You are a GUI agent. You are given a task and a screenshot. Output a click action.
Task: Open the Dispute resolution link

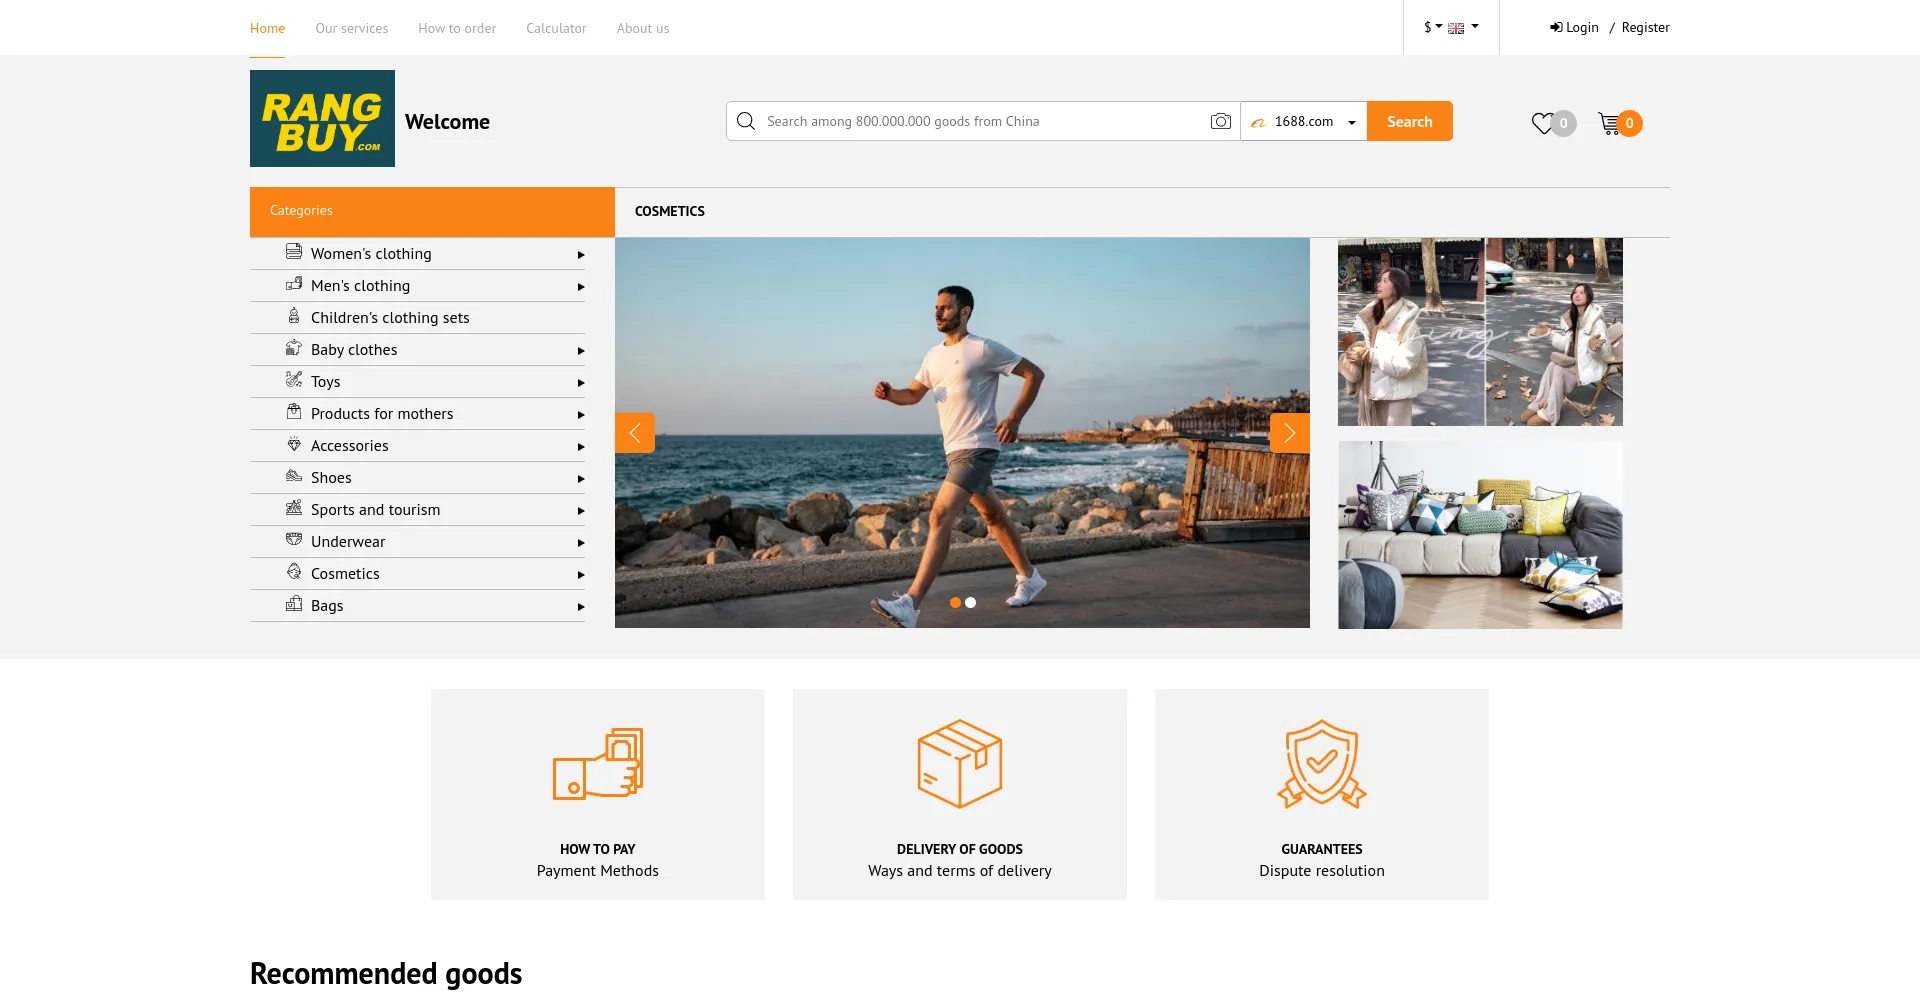coord(1322,871)
